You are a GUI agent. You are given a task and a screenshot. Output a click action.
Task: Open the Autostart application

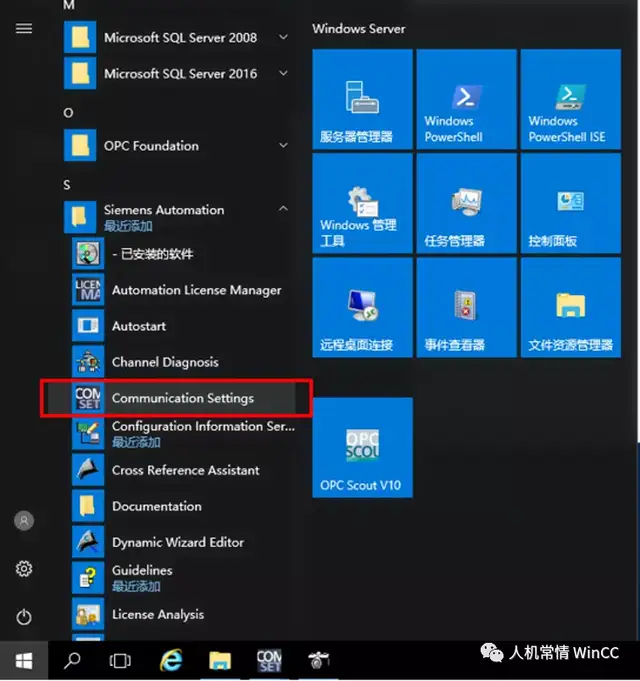tap(138, 326)
